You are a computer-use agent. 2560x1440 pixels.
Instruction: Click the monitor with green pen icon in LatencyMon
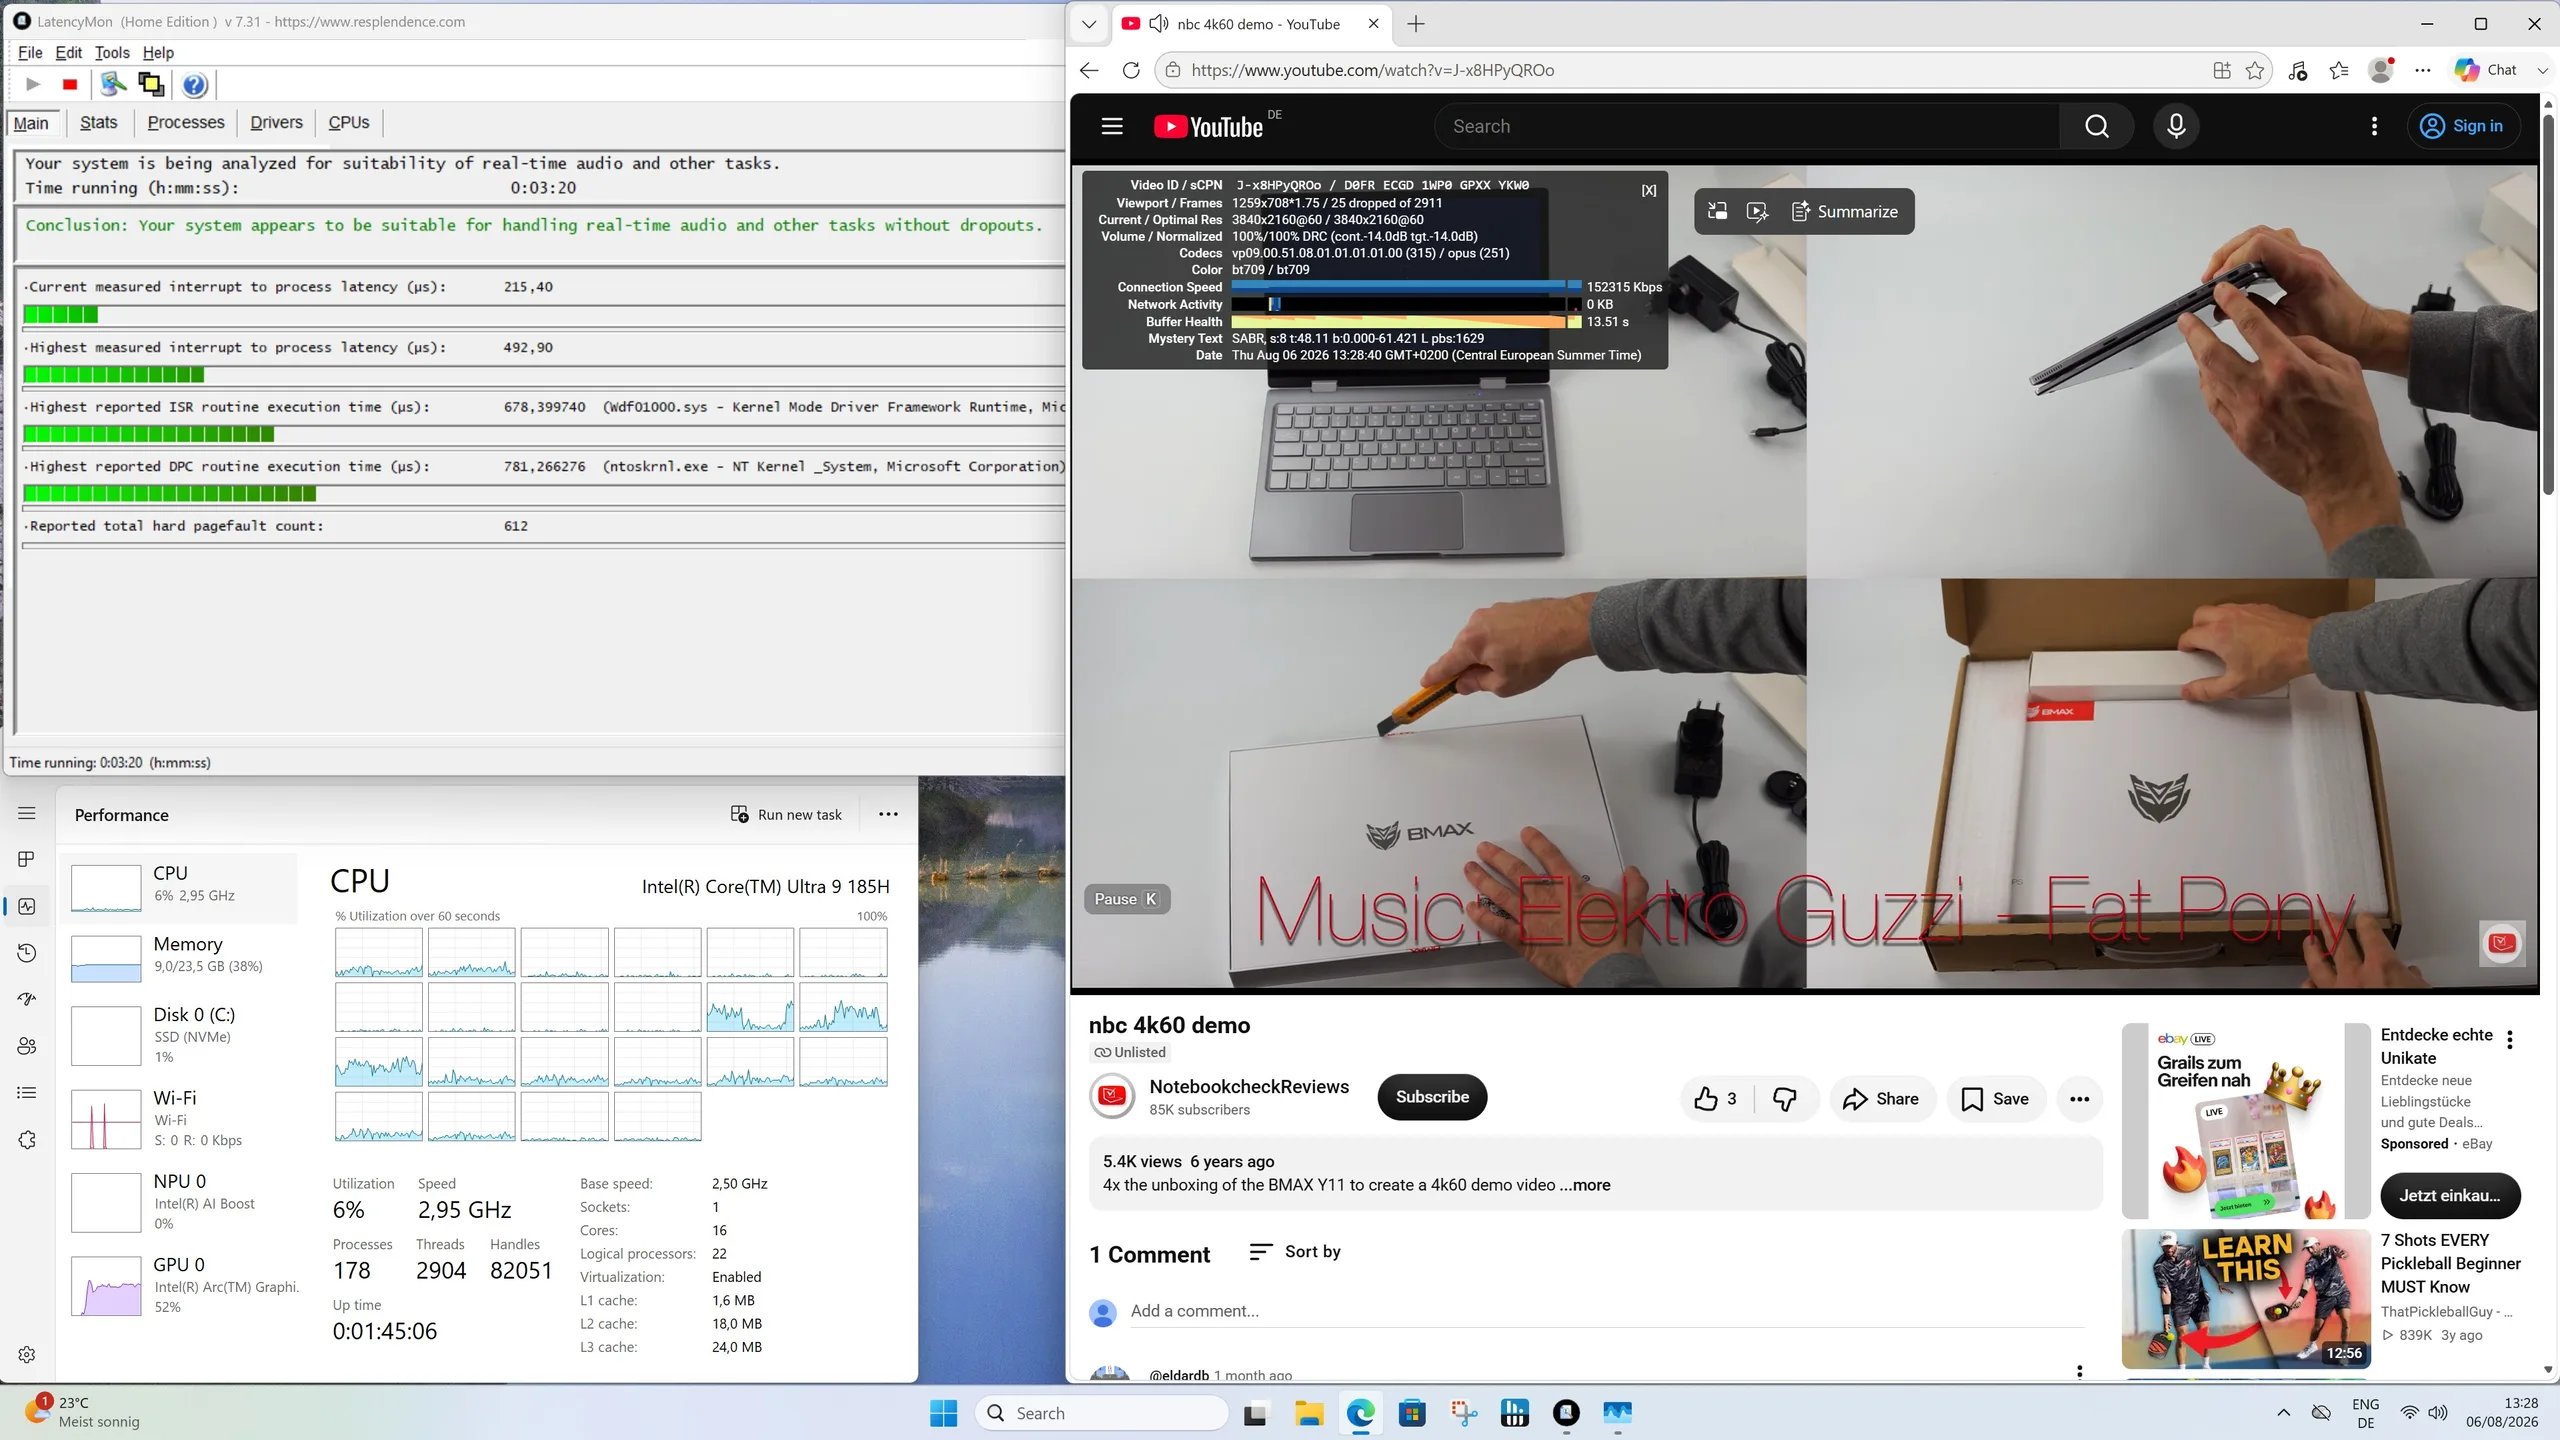tap(113, 85)
